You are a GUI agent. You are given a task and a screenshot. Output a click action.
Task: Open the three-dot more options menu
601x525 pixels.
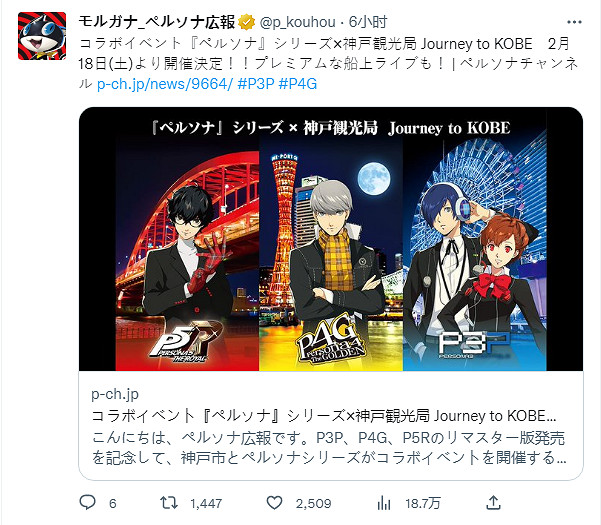(574, 22)
